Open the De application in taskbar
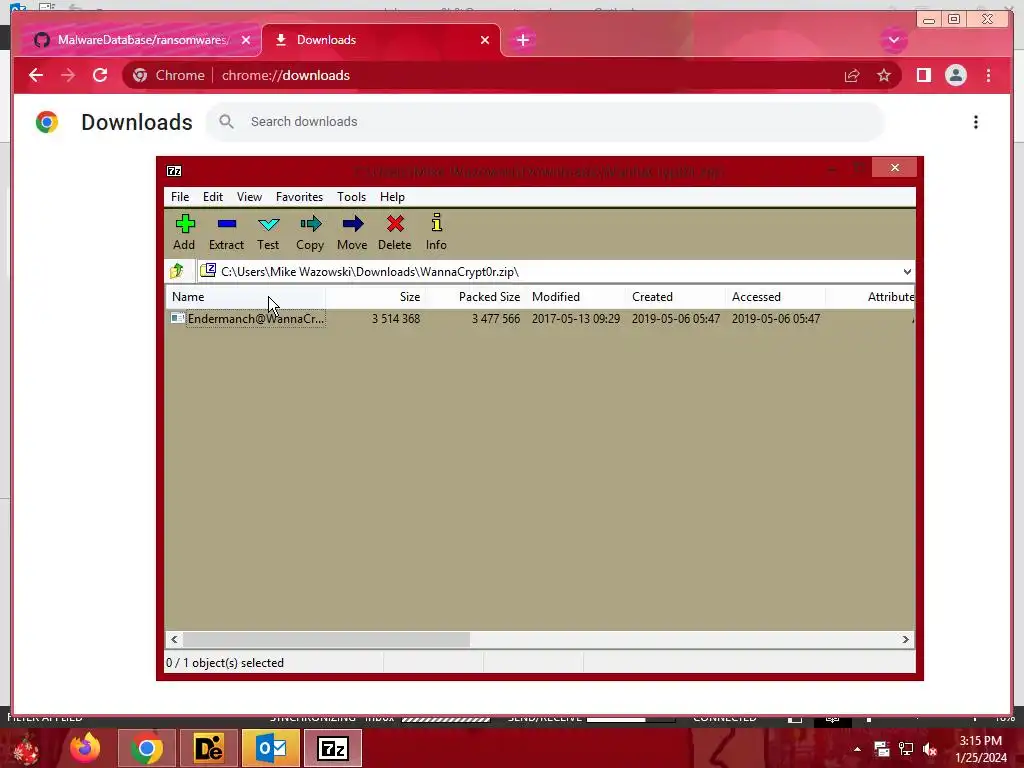The height and width of the screenshot is (768, 1024). coord(209,748)
